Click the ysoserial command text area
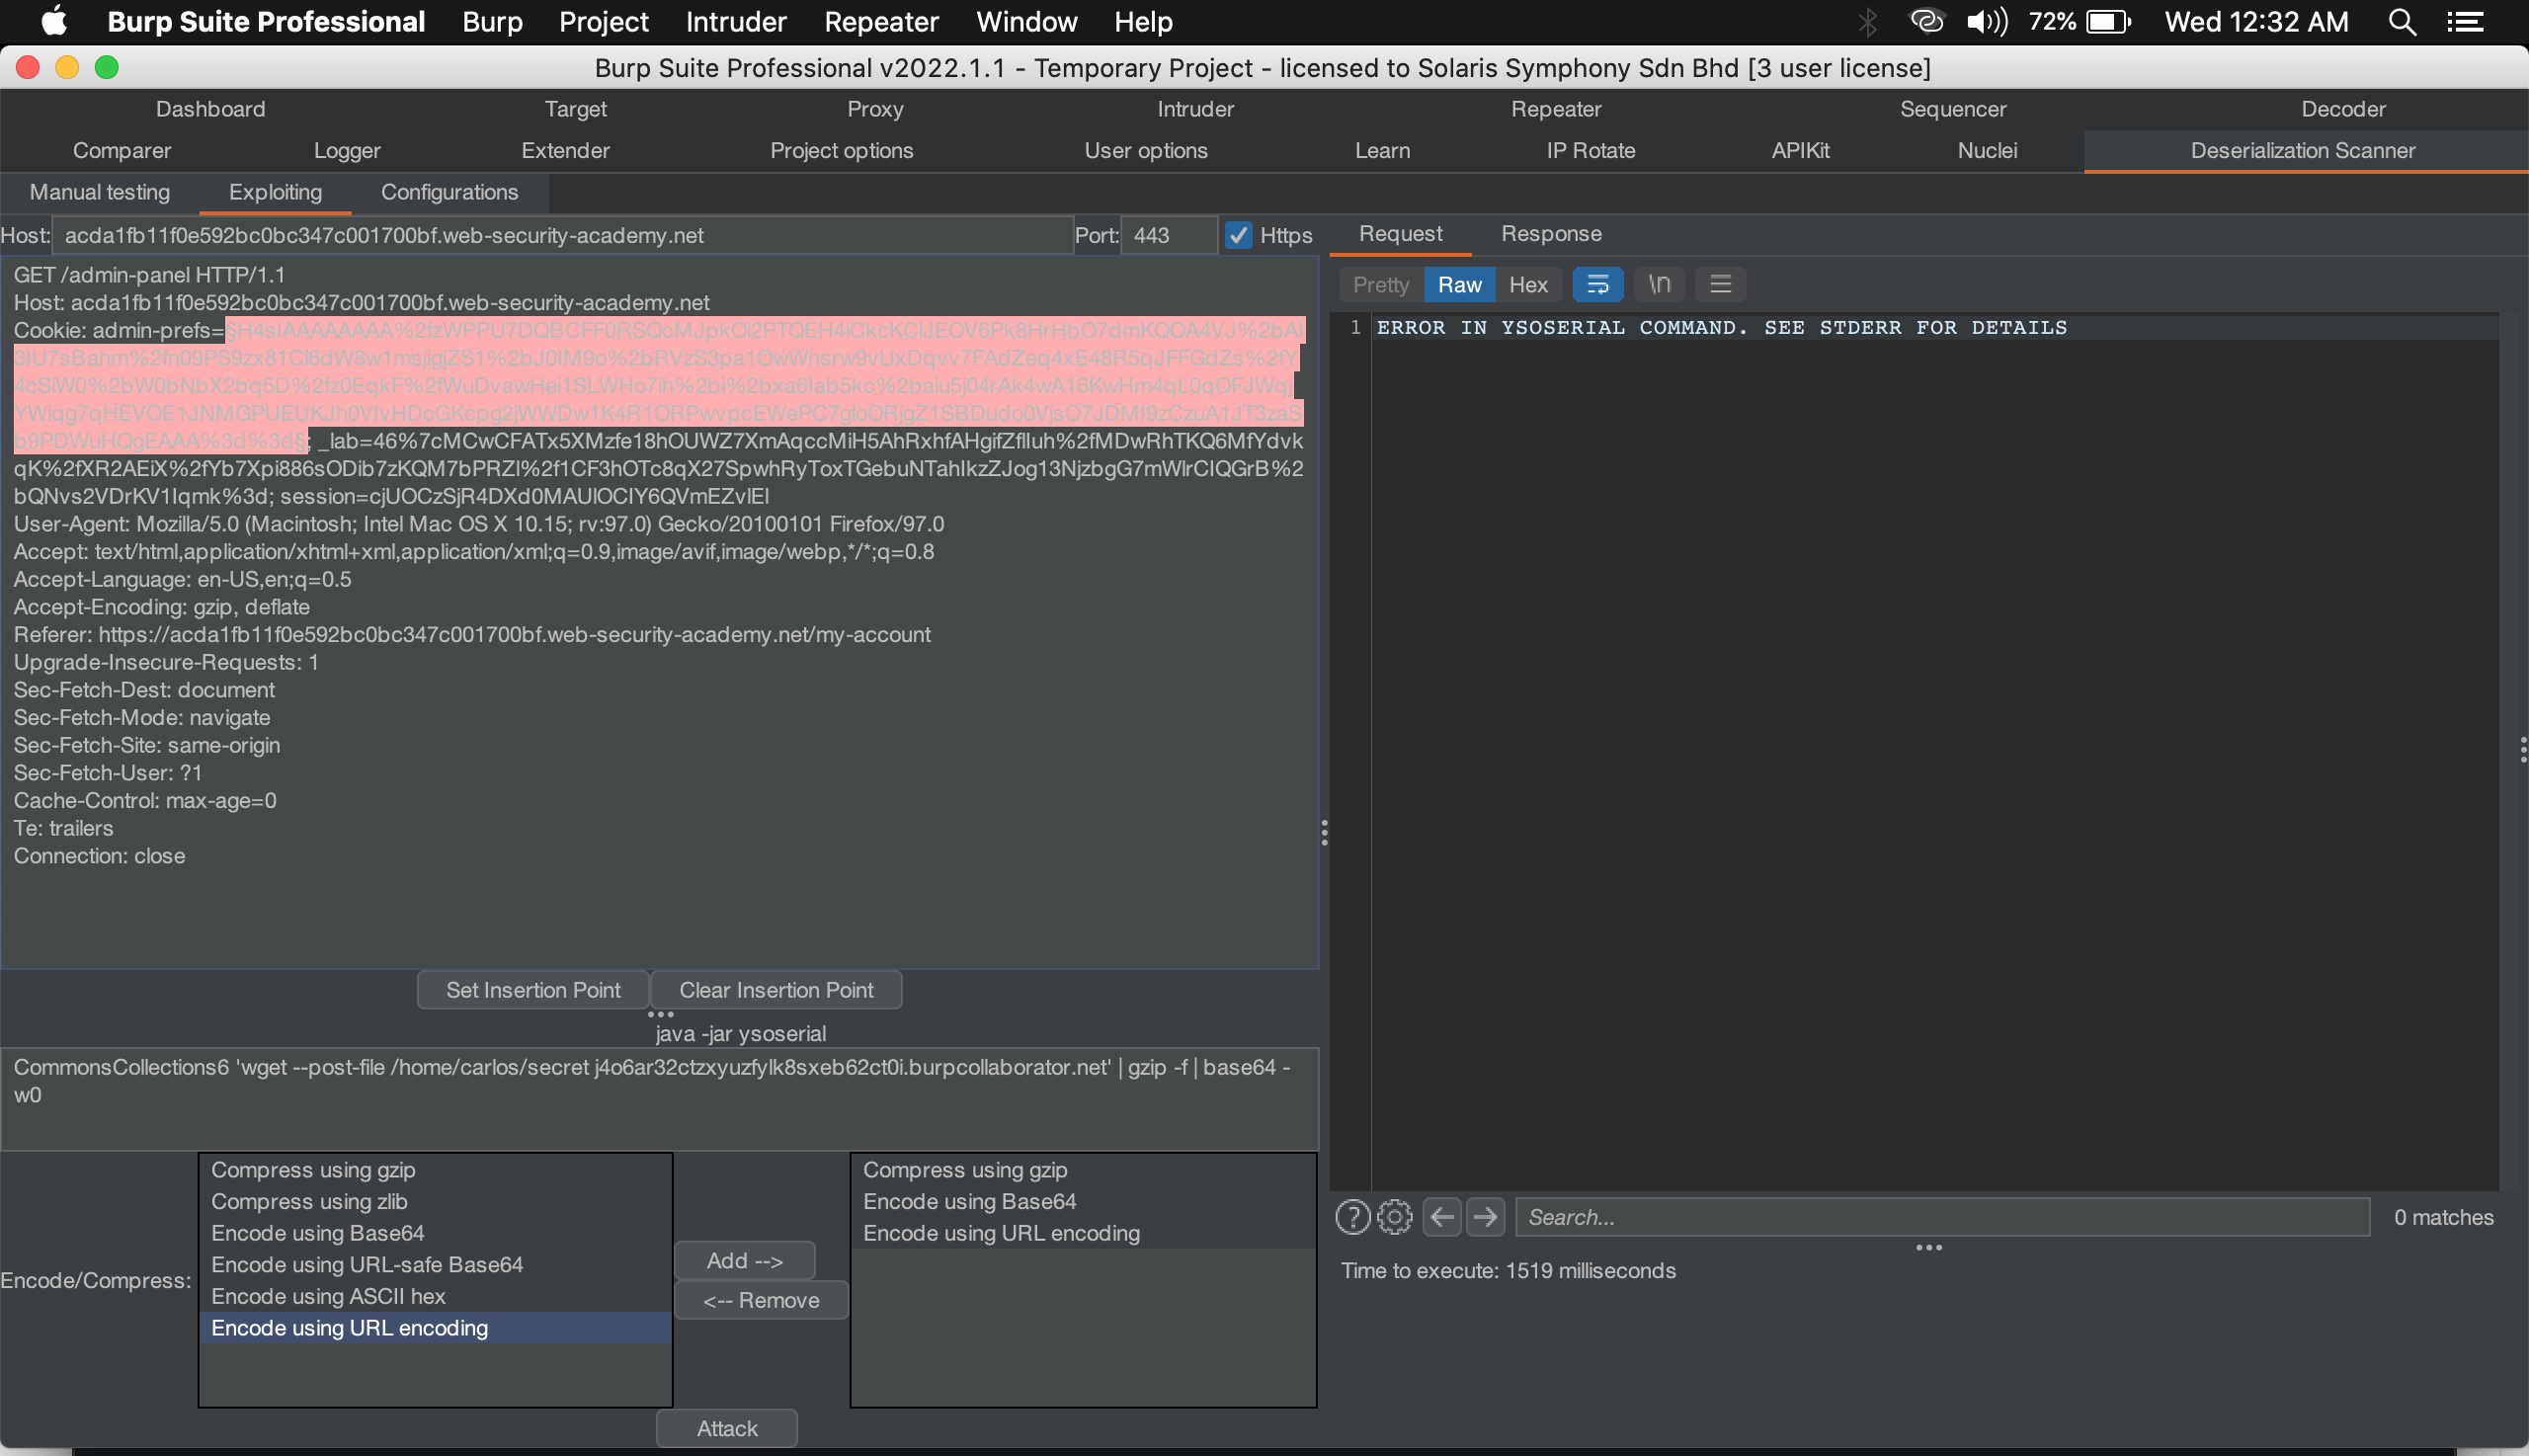This screenshot has width=2529, height=1456. (x=659, y=1098)
